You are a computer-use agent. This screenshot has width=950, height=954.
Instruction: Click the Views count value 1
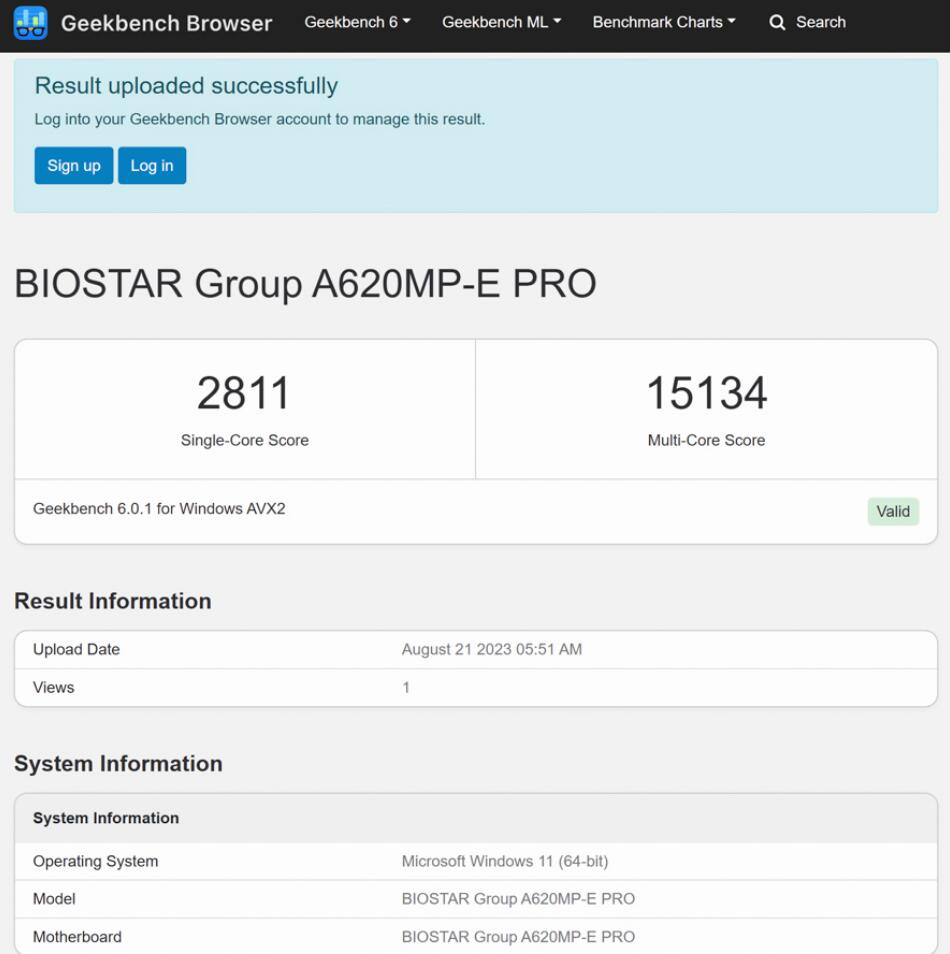point(406,688)
